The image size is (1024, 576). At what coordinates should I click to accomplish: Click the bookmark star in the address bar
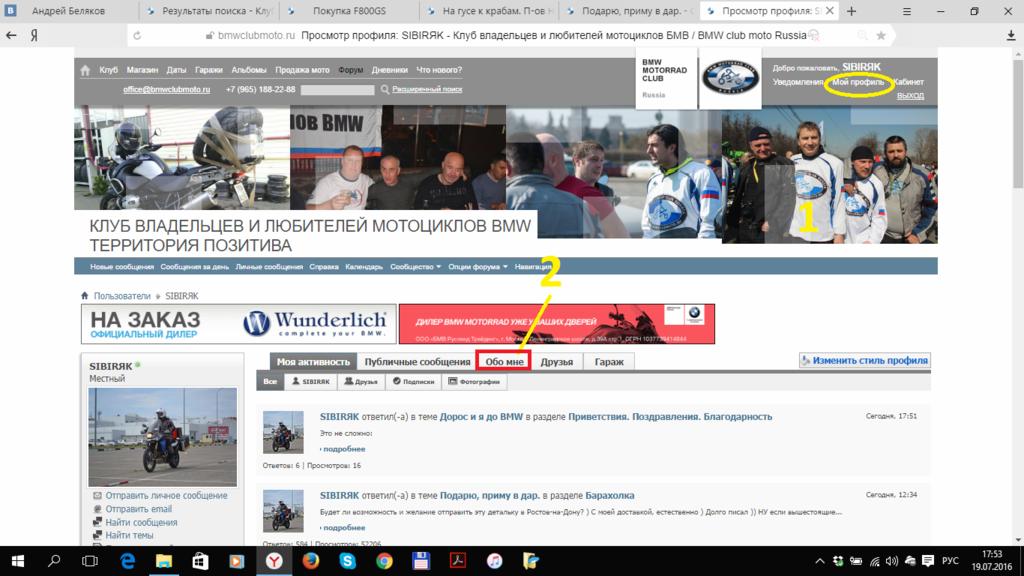pos(881,34)
